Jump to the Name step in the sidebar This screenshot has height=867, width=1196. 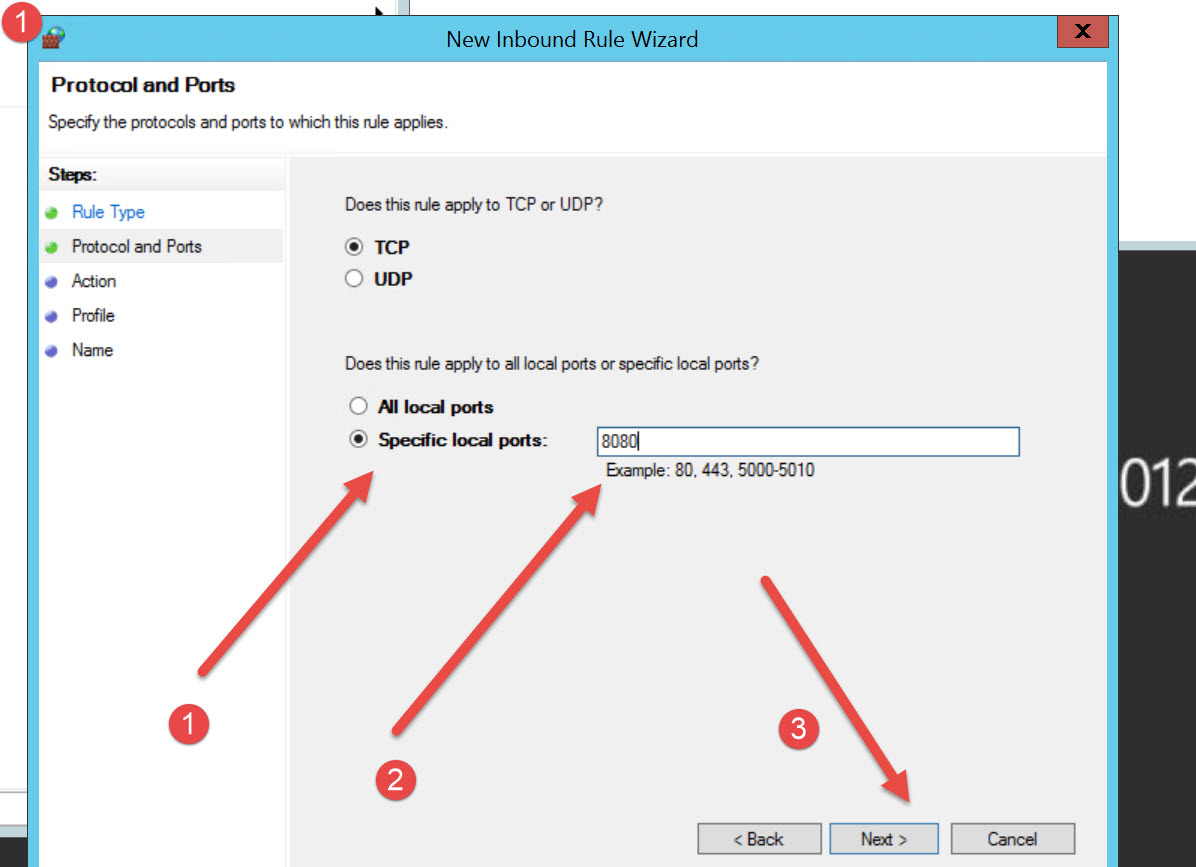click(92, 350)
